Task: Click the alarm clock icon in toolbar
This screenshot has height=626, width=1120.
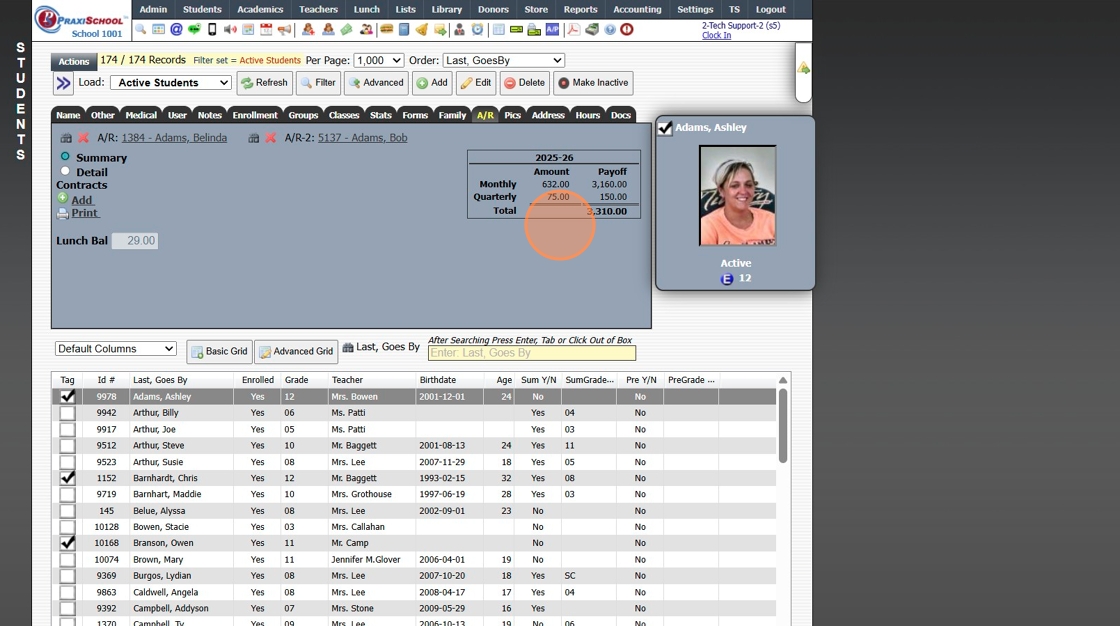Action: [477, 29]
